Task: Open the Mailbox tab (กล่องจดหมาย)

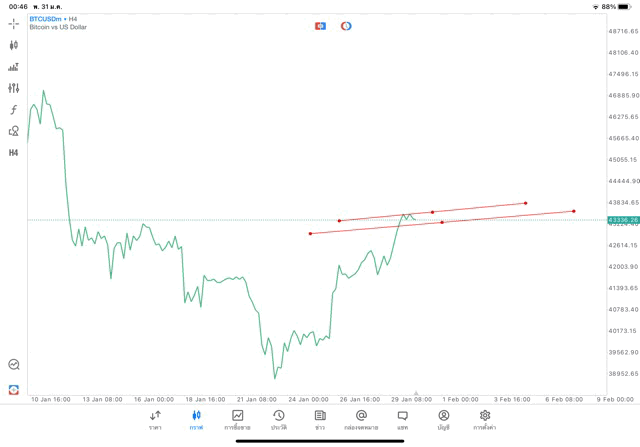Action: click(x=361, y=420)
